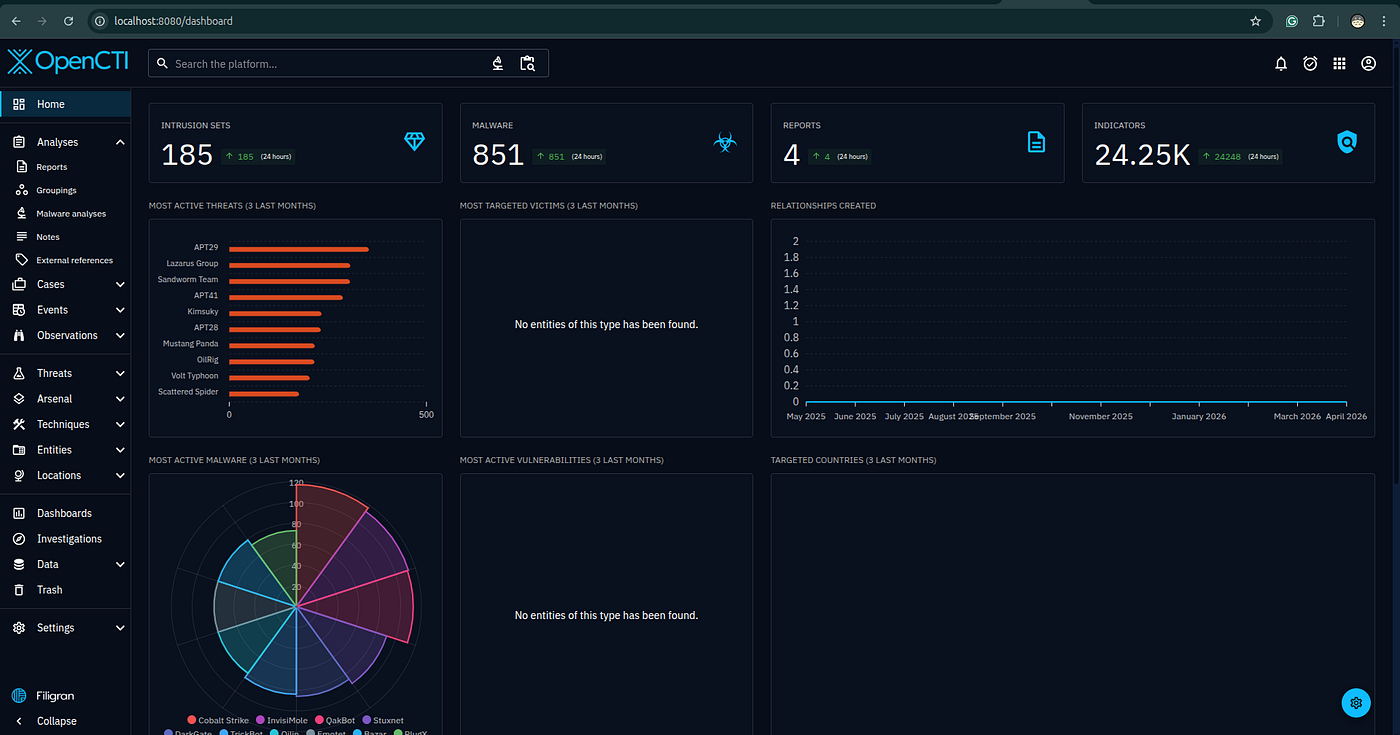Click the Lazarus Group label in threats chart
1400x735 pixels.
click(192, 263)
